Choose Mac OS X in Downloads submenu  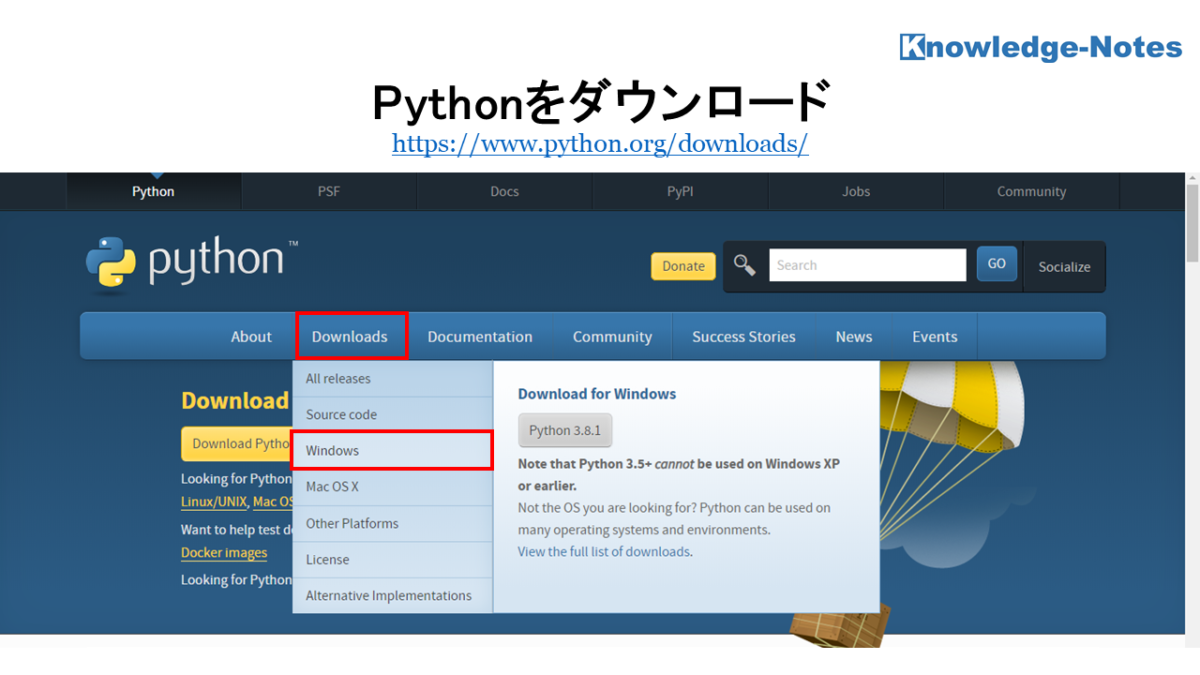[x=392, y=487]
